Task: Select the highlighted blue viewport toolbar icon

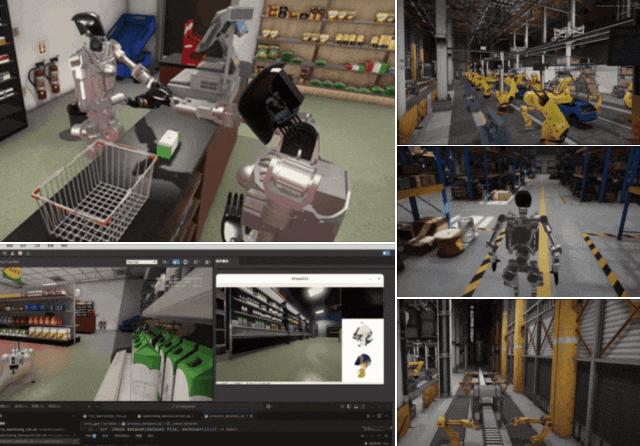Action: point(176,262)
